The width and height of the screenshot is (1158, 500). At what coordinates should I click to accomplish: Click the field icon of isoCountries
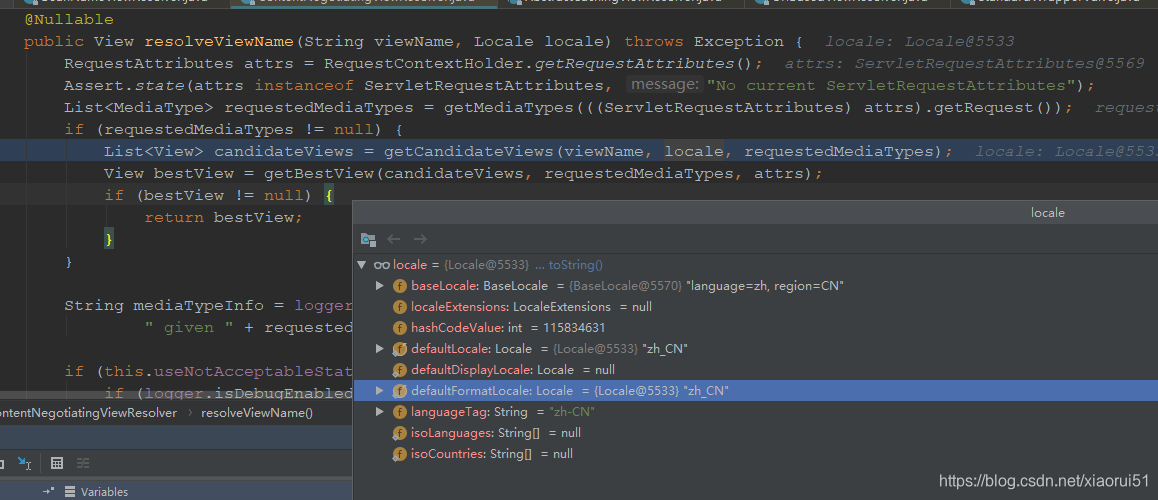[400, 454]
